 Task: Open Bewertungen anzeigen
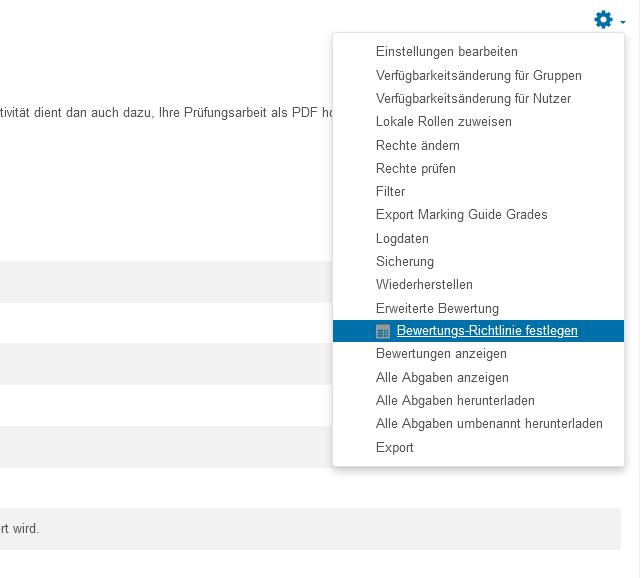pos(441,353)
